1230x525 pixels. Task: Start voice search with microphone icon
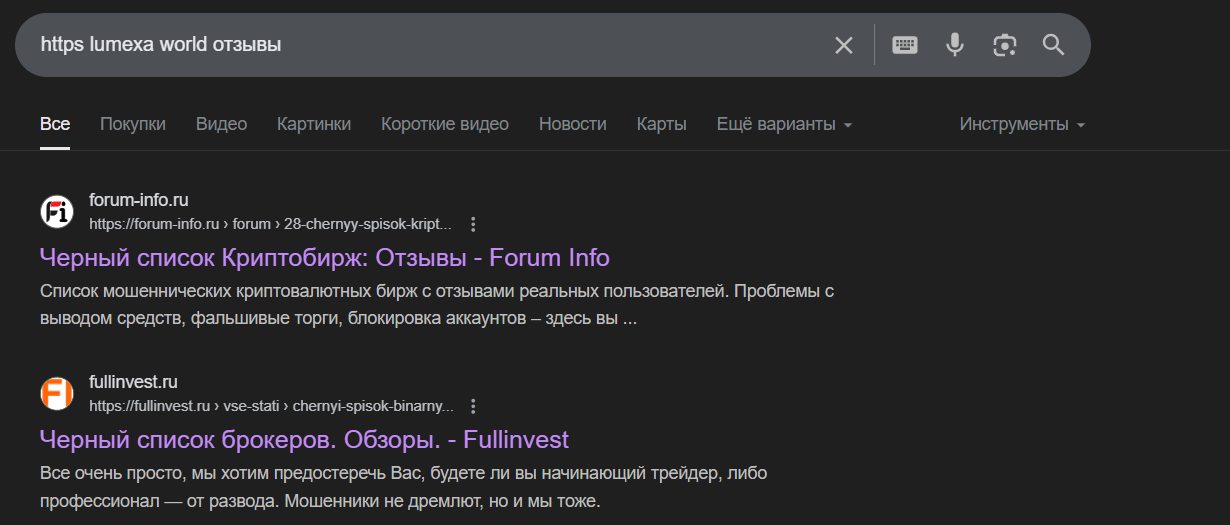[955, 45]
